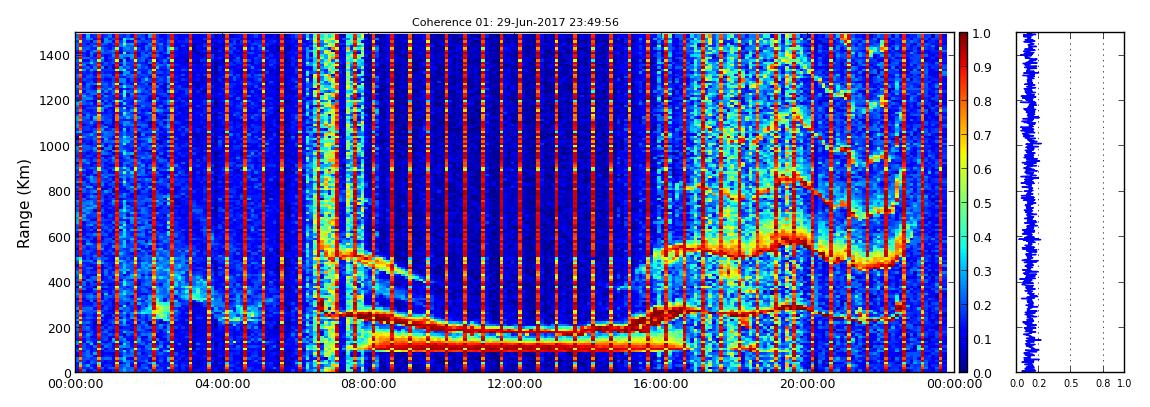Click the coherence colorbar gradient strip

(x=963, y=202)
